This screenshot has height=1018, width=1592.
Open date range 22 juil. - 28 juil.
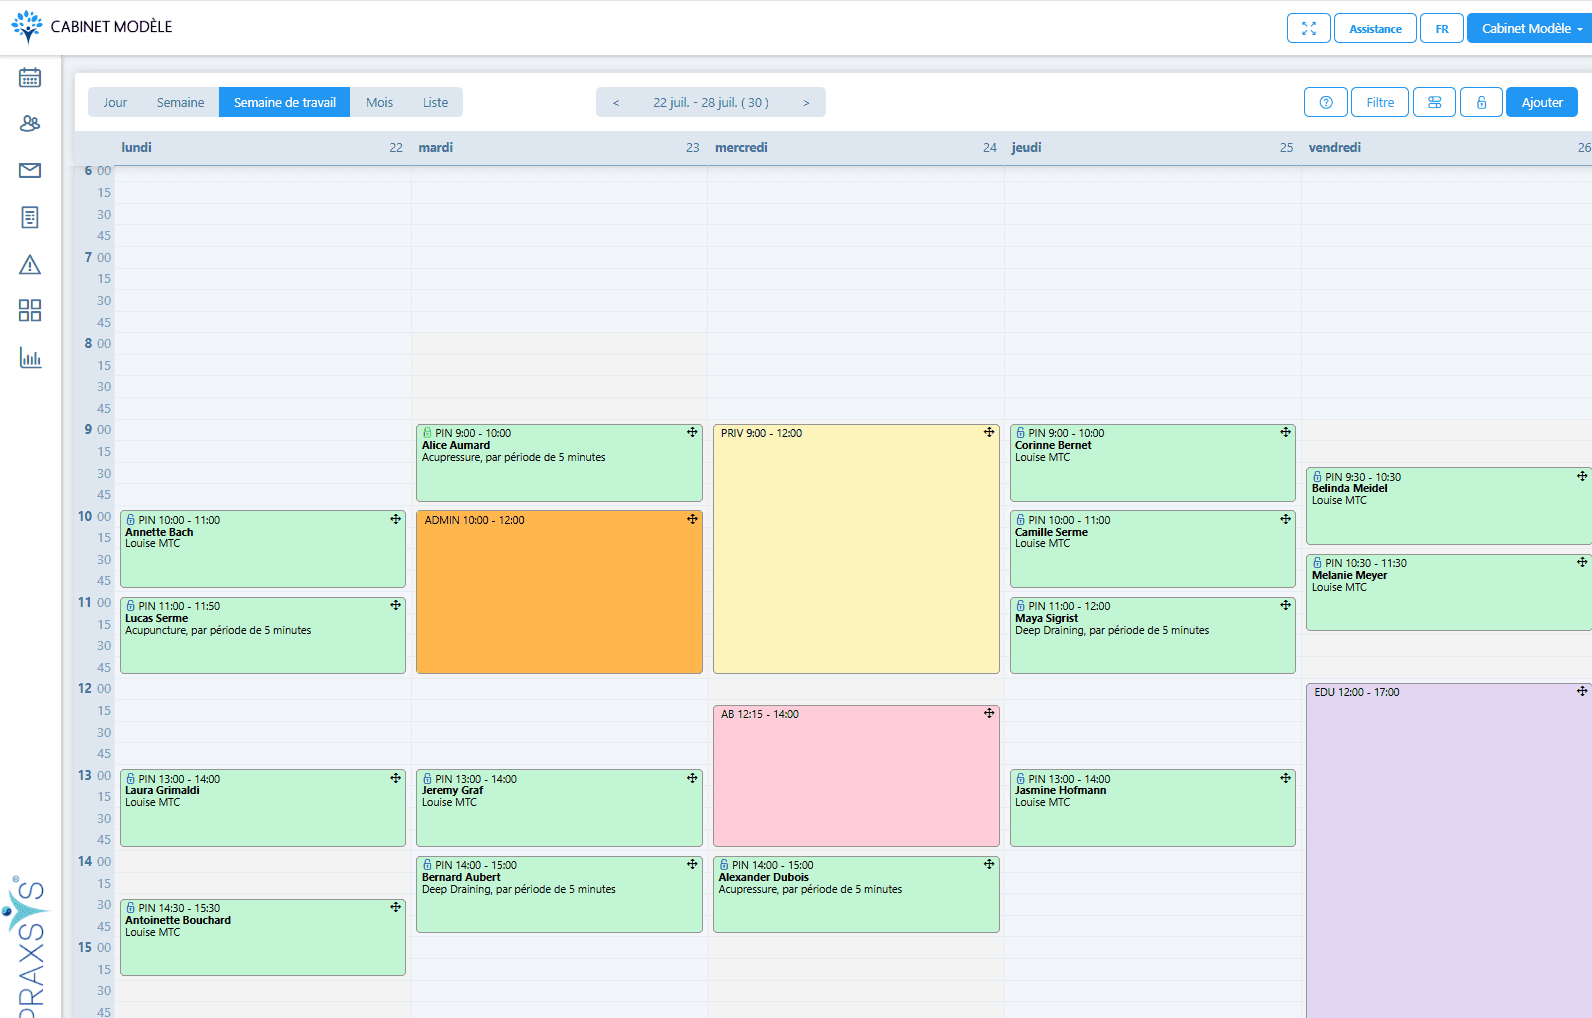[x=711, y=102]
